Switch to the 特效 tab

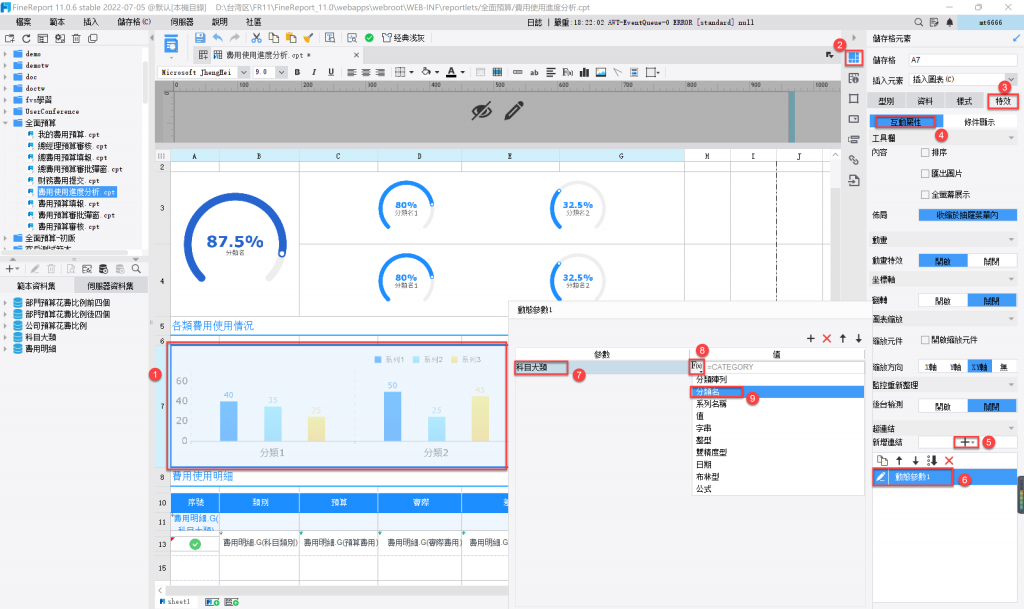[1002, 101]
